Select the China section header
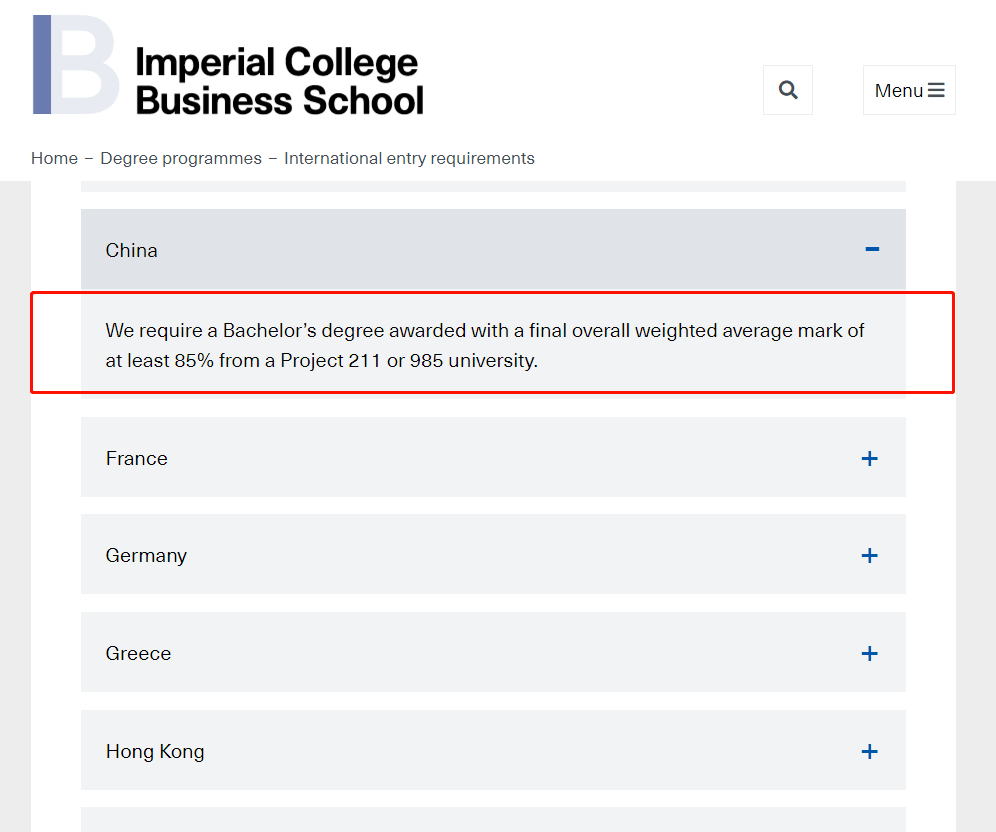The image size is (996, 832). point(131,249)
